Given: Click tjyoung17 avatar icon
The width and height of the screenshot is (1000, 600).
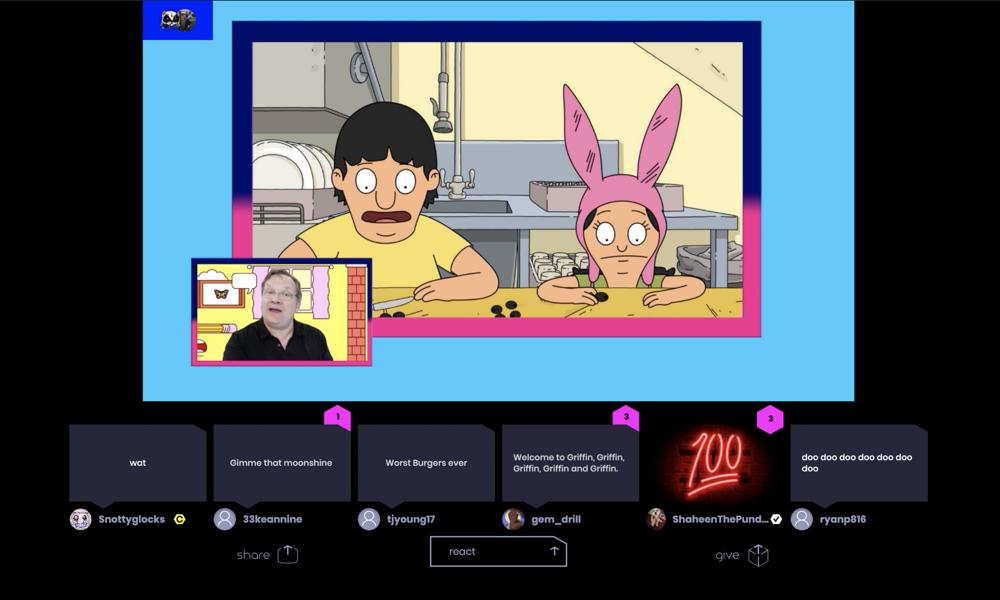Looking at the screenshot, I should [x=369, y=519].
